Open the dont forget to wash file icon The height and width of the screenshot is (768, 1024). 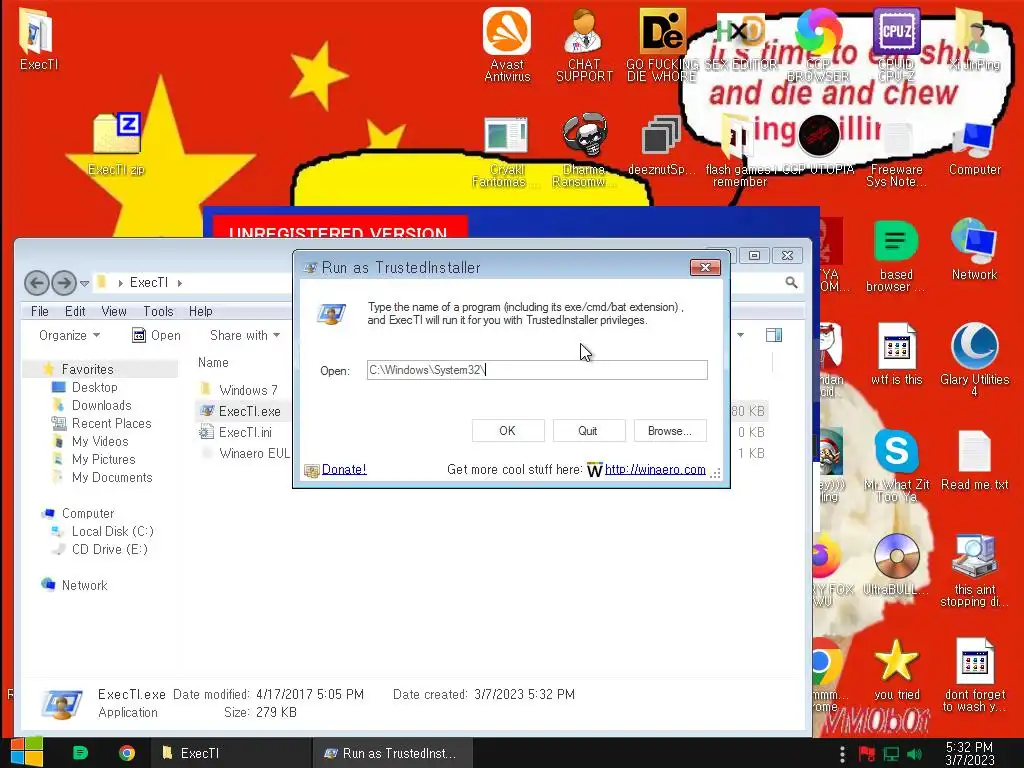(974, 675)
